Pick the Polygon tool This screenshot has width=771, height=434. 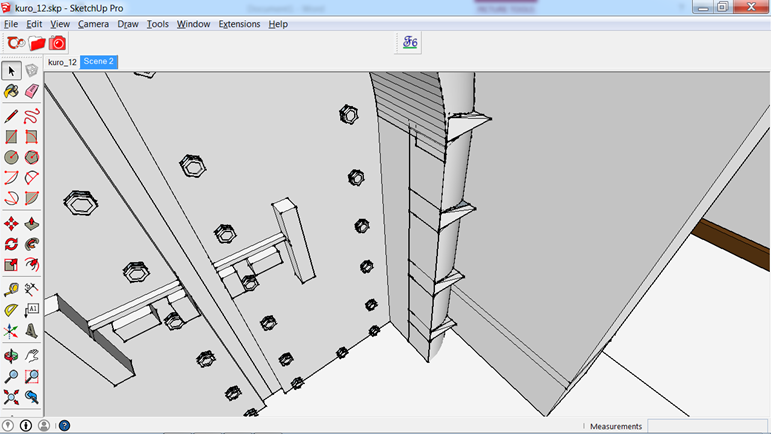point(31,157)
